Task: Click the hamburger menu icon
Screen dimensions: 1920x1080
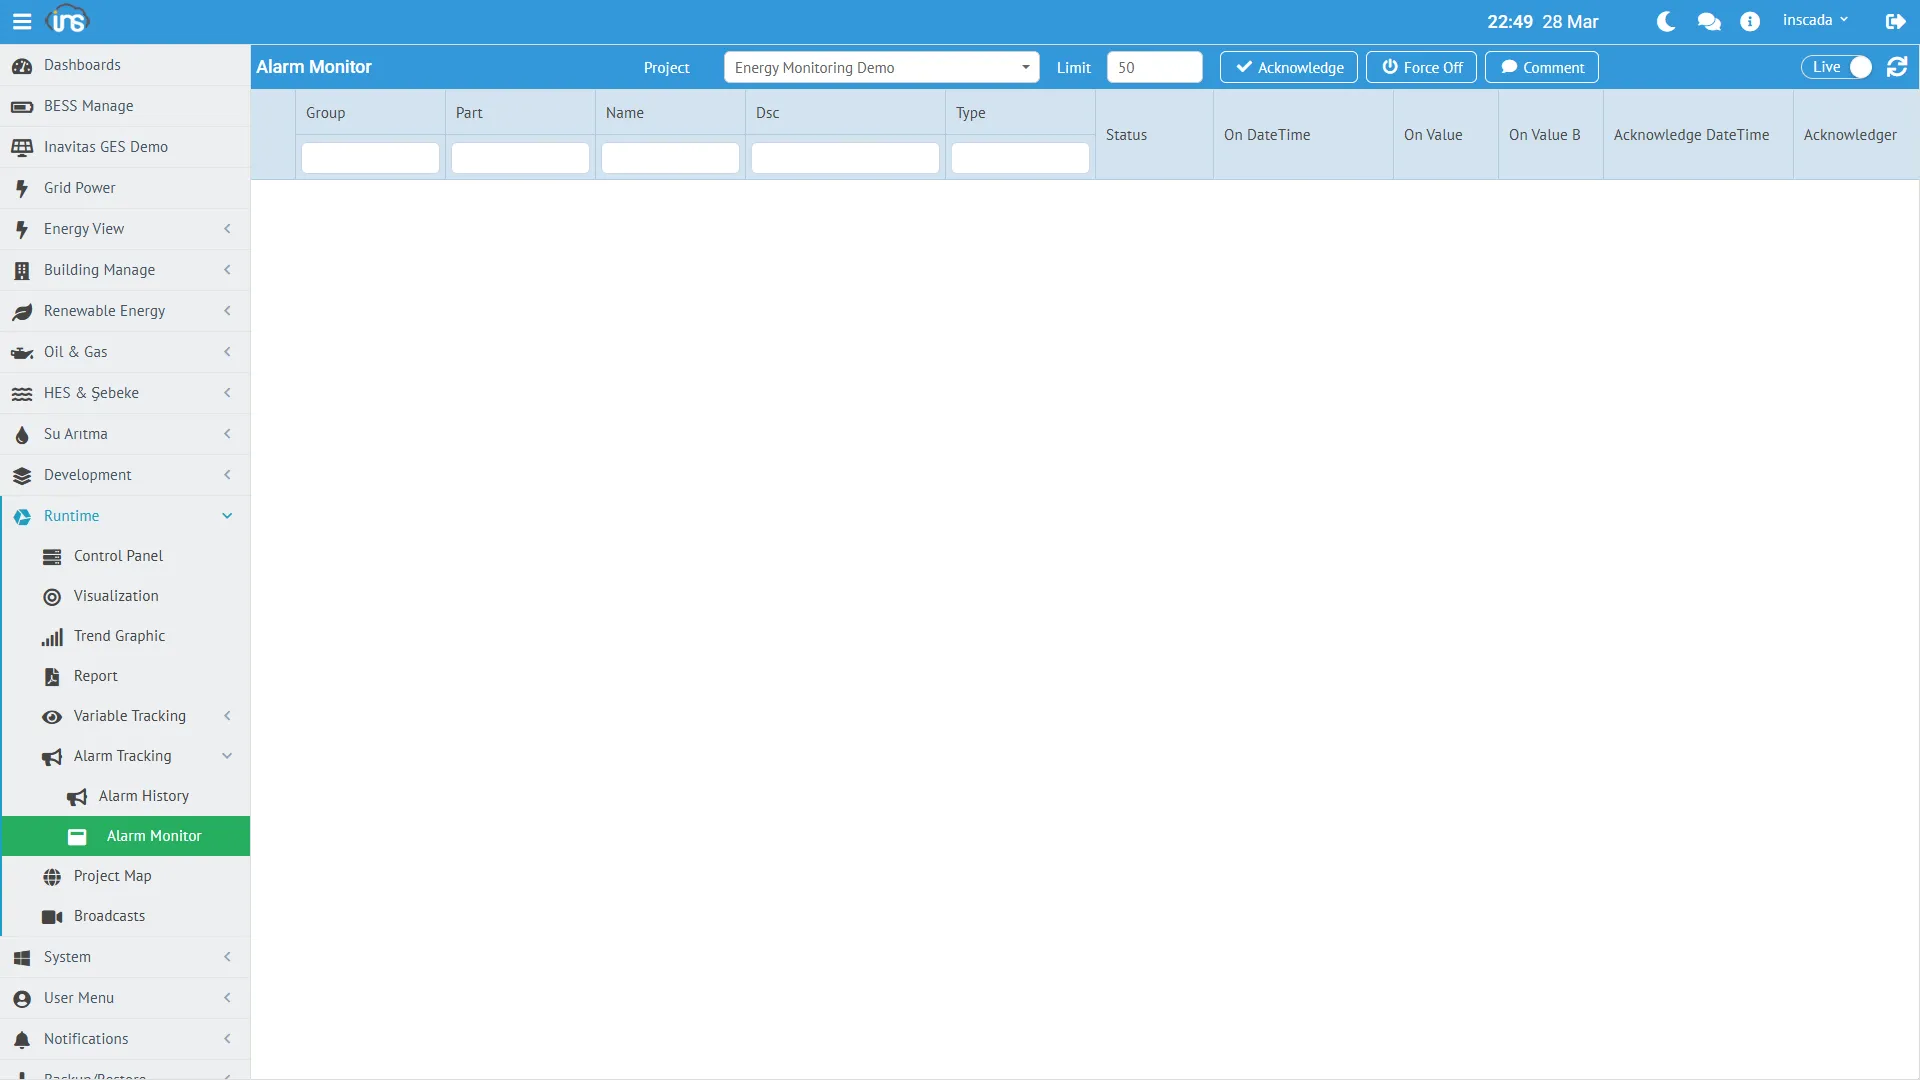Action: tap(21, 21)
